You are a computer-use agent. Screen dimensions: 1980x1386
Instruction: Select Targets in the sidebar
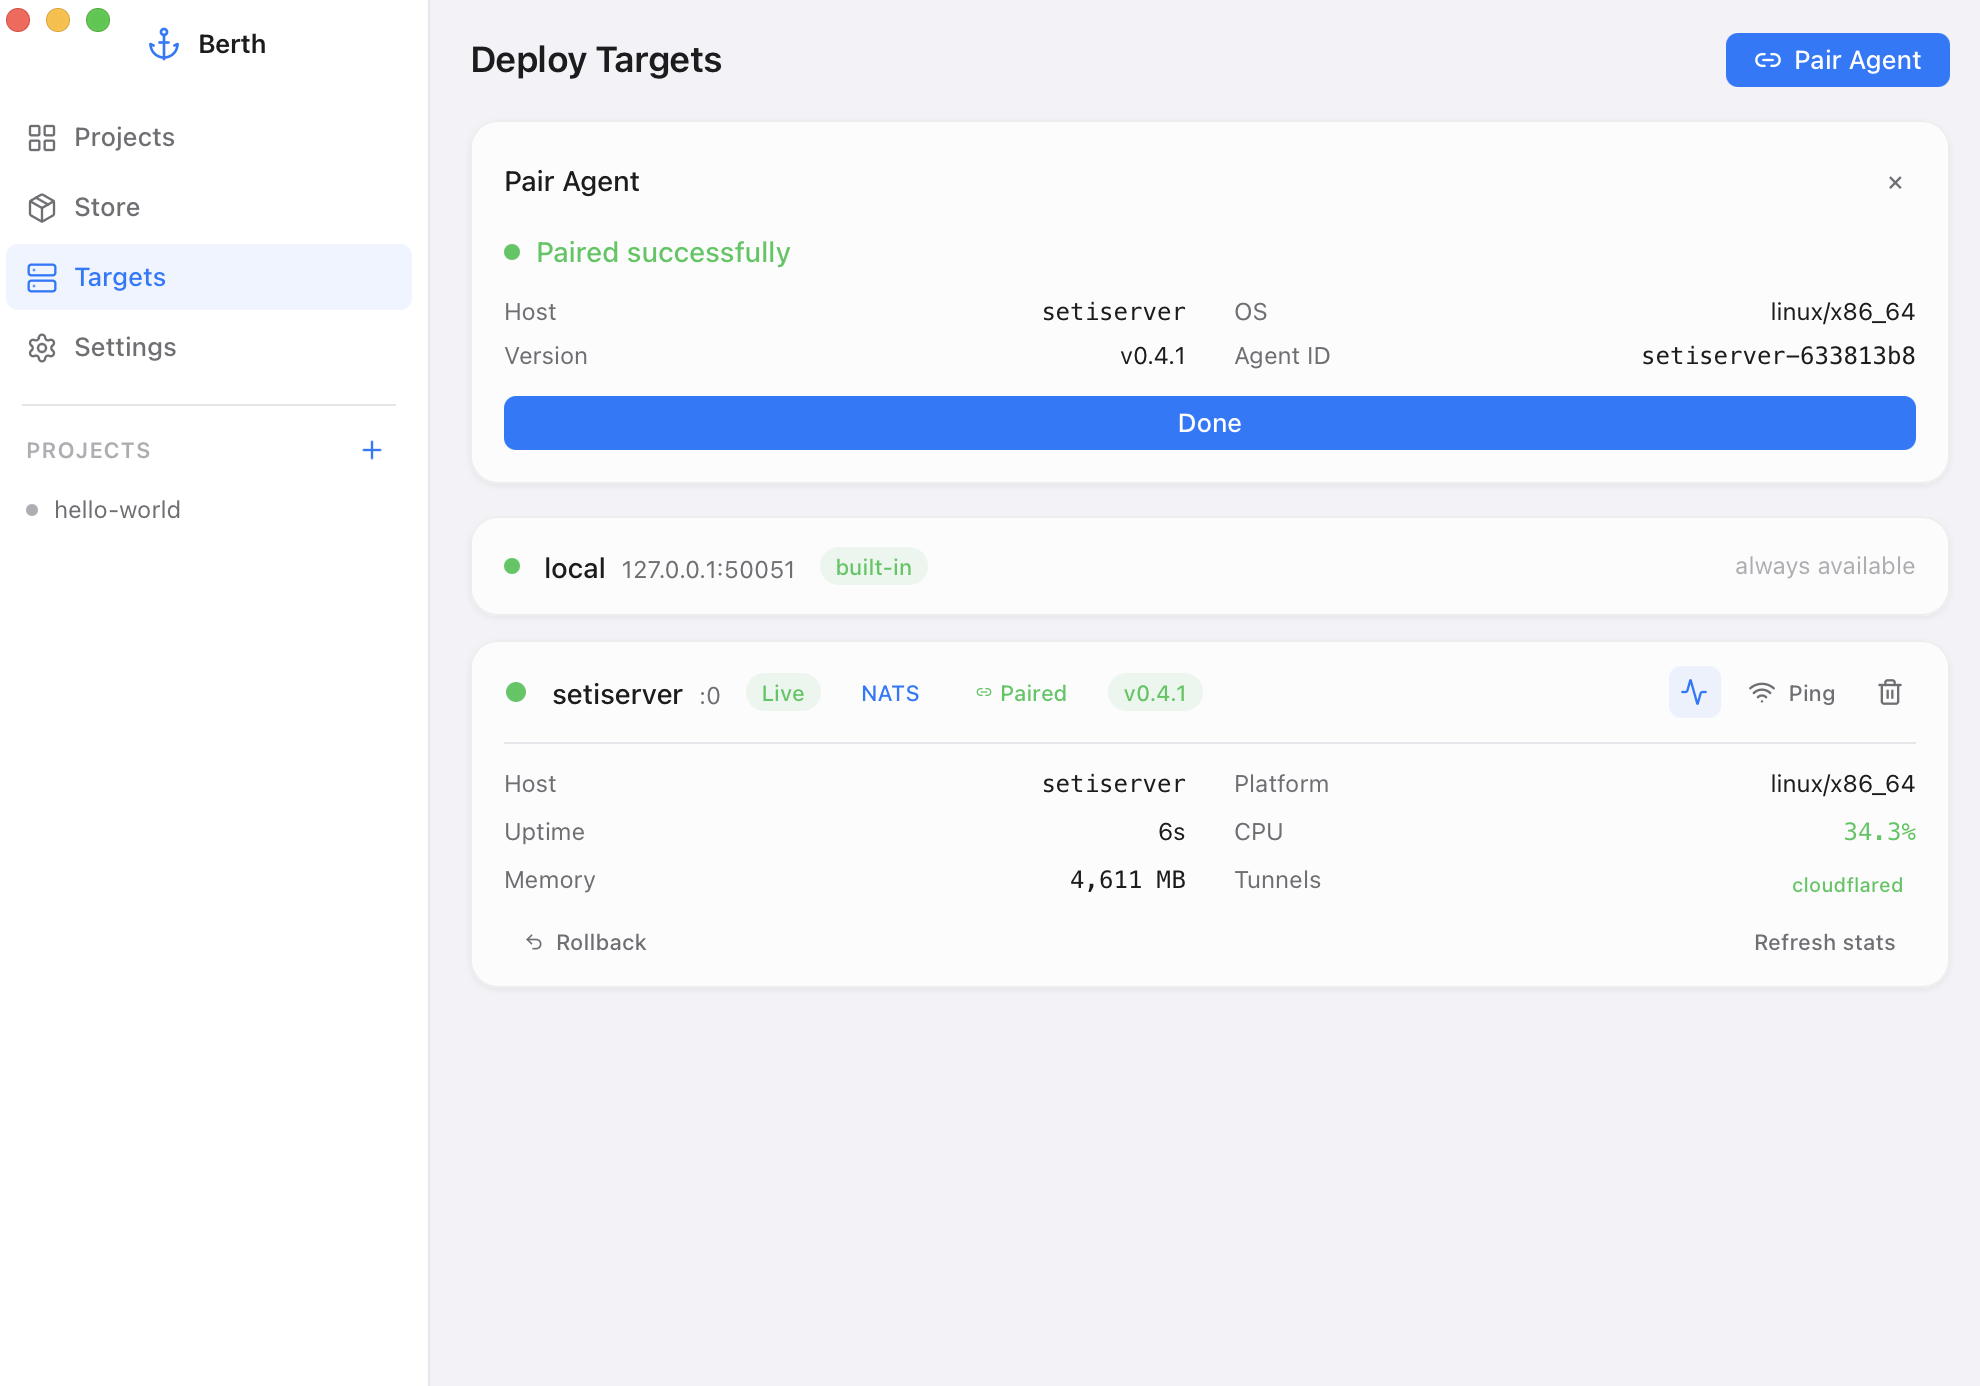(119, 277)
